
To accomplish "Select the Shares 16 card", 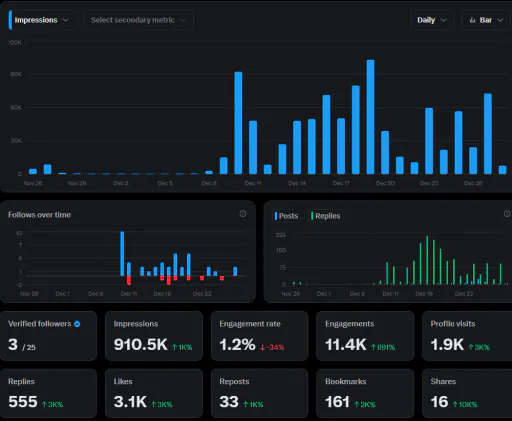I will [x=467, y=393].
